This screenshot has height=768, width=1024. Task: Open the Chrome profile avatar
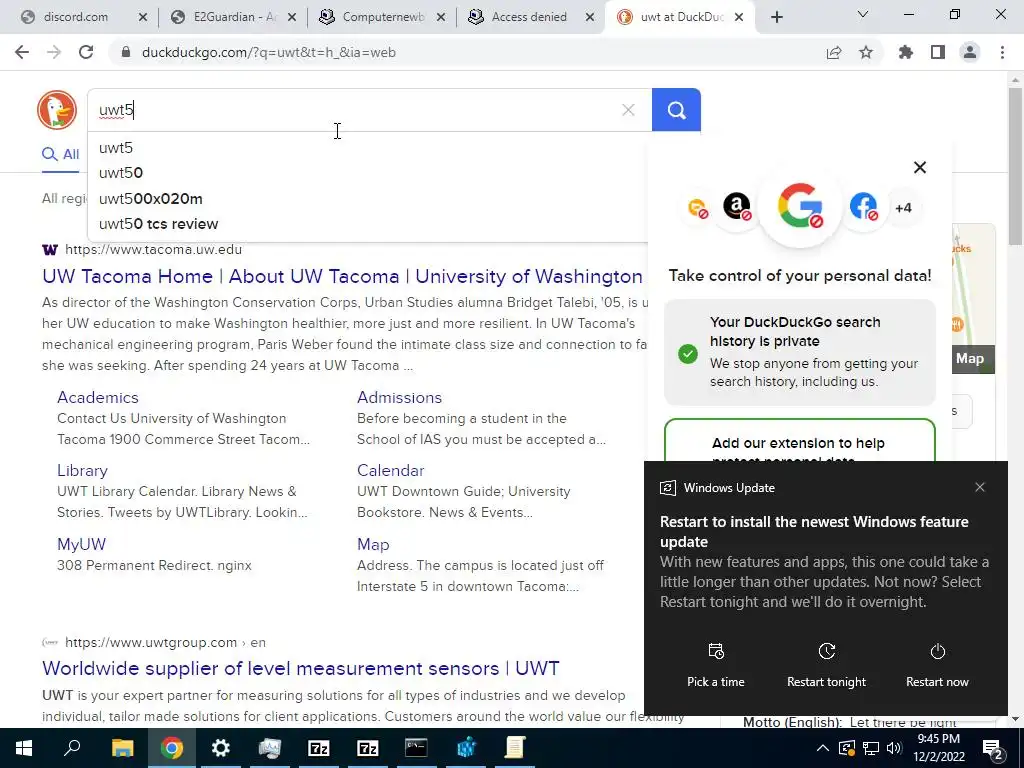970,52
